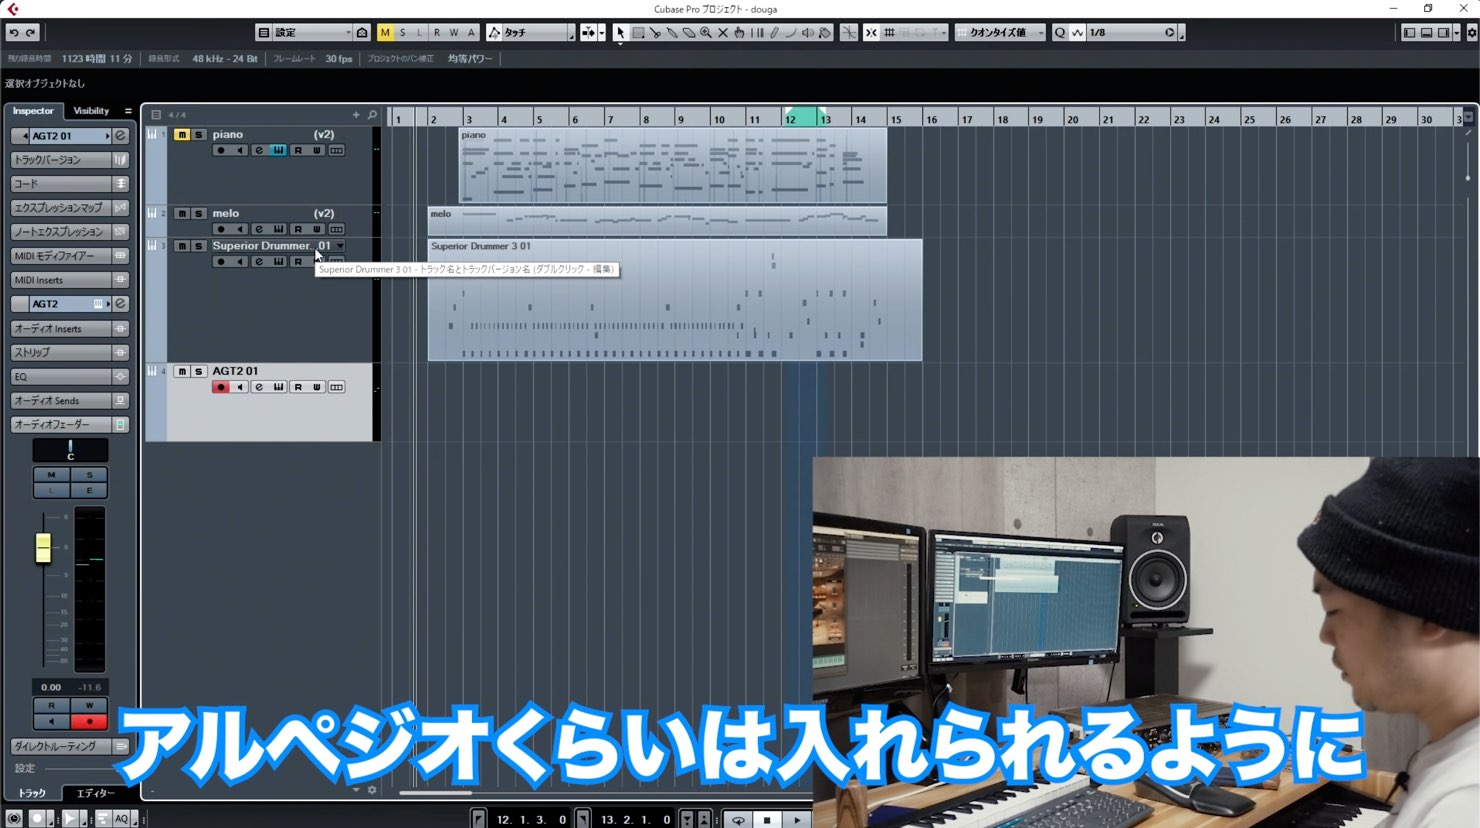Viewport: 1480px width, 828px height.
Task: Select the Color paint bucket tool
Action: 825,33
